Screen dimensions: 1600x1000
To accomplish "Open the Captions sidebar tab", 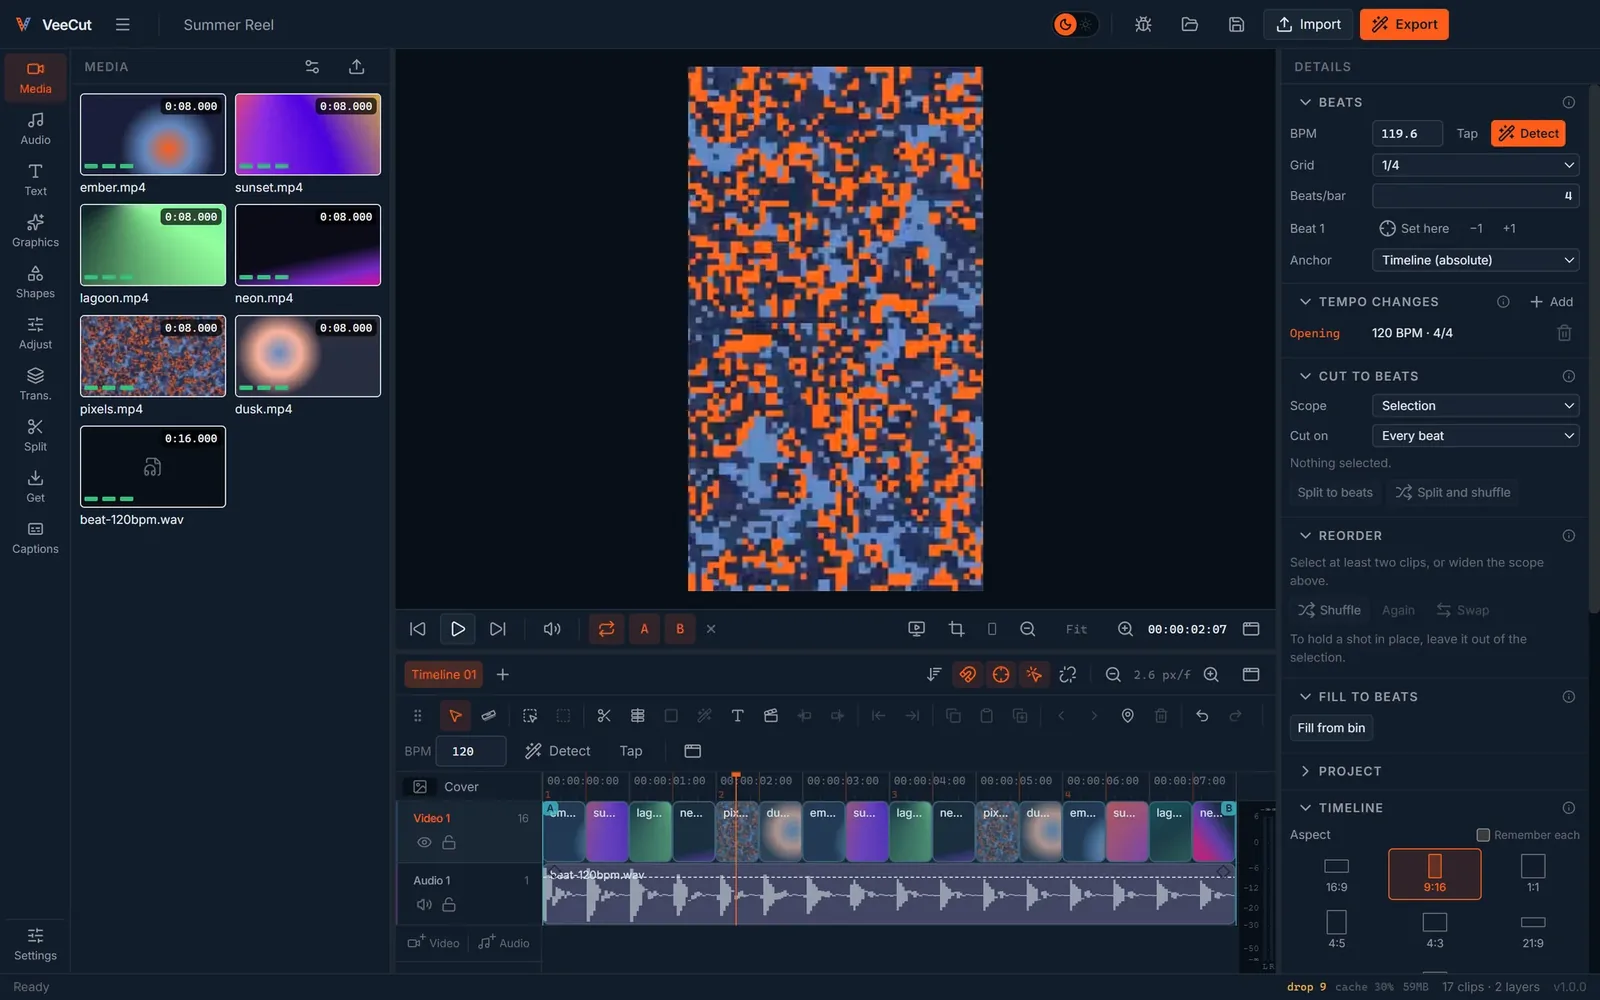I will 35,537.
